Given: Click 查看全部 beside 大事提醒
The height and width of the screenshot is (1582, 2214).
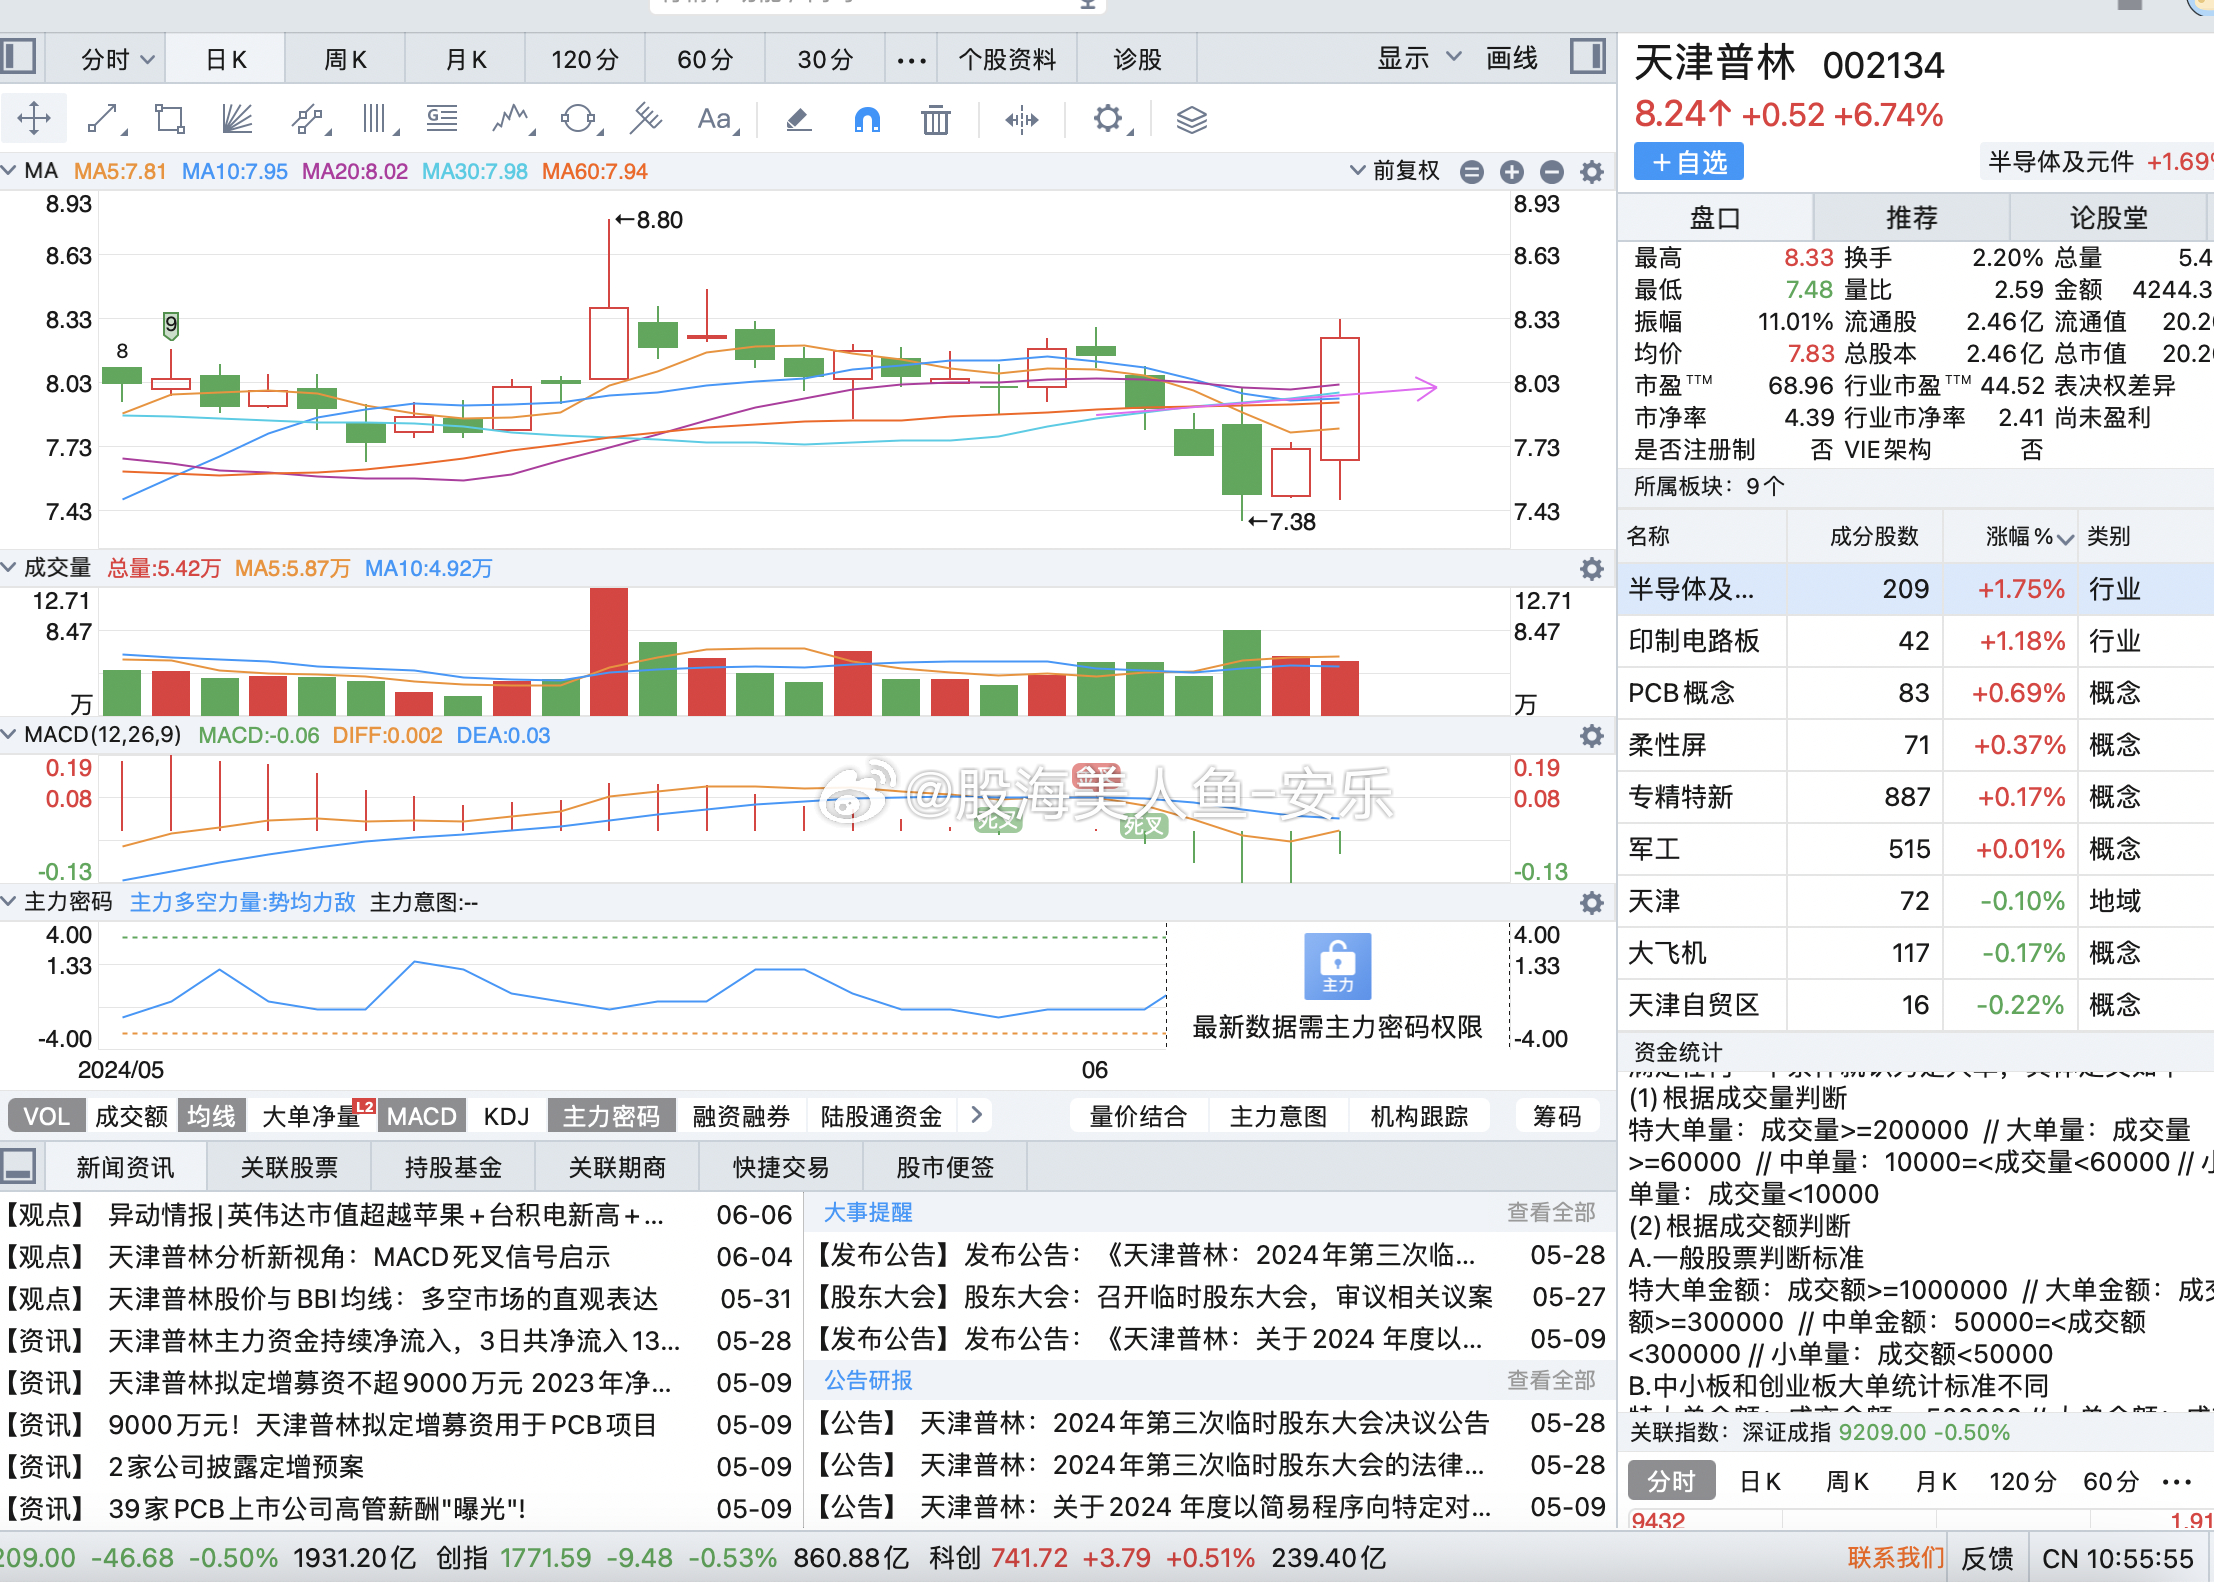Looking at the screenshot, I should pos(1551,1212).
